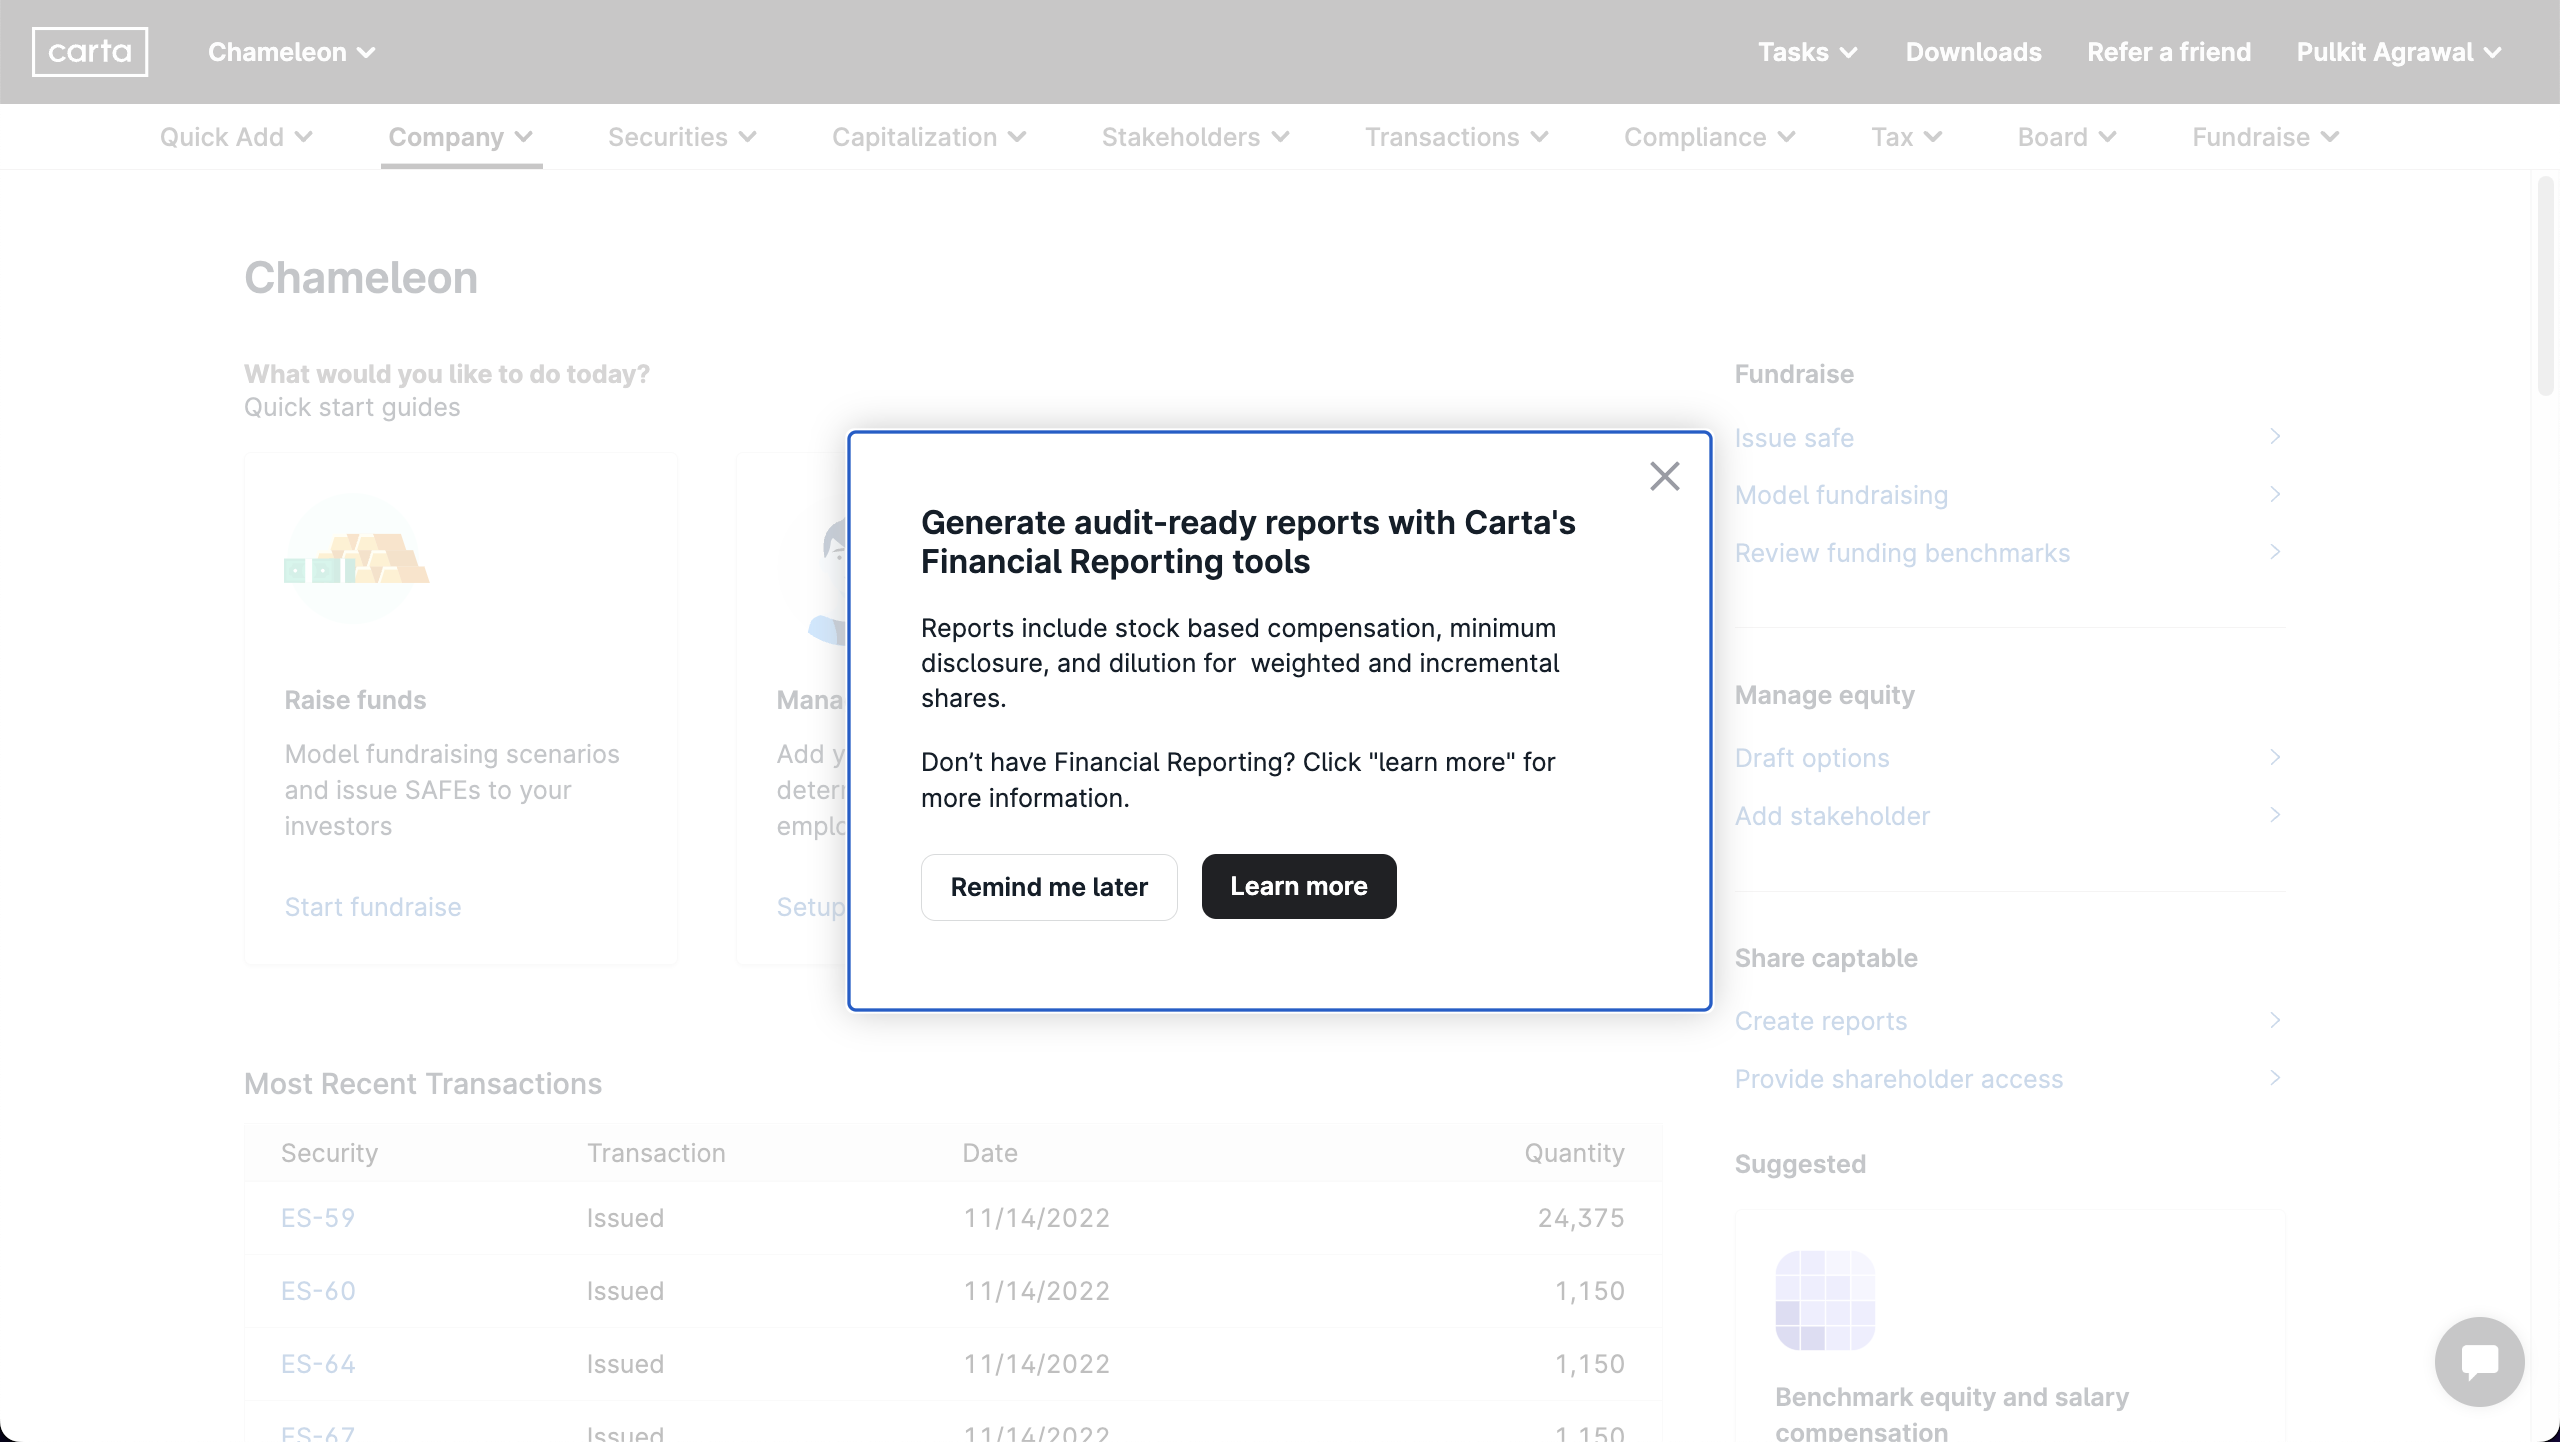Click the arrow next to Create reports
The height and width of the screenshot is (1442, 2560).
[2275, 1020]
